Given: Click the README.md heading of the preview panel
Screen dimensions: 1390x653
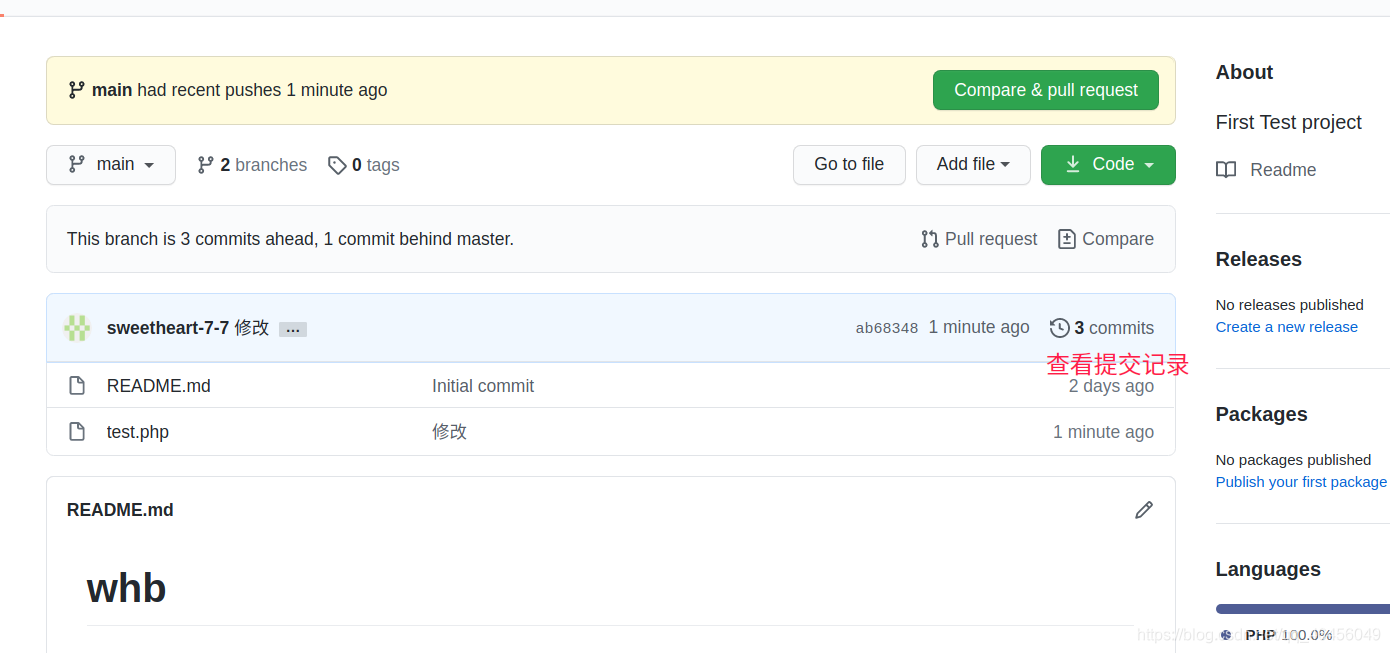Looking at the screenshot, I should tap(120, 510).
